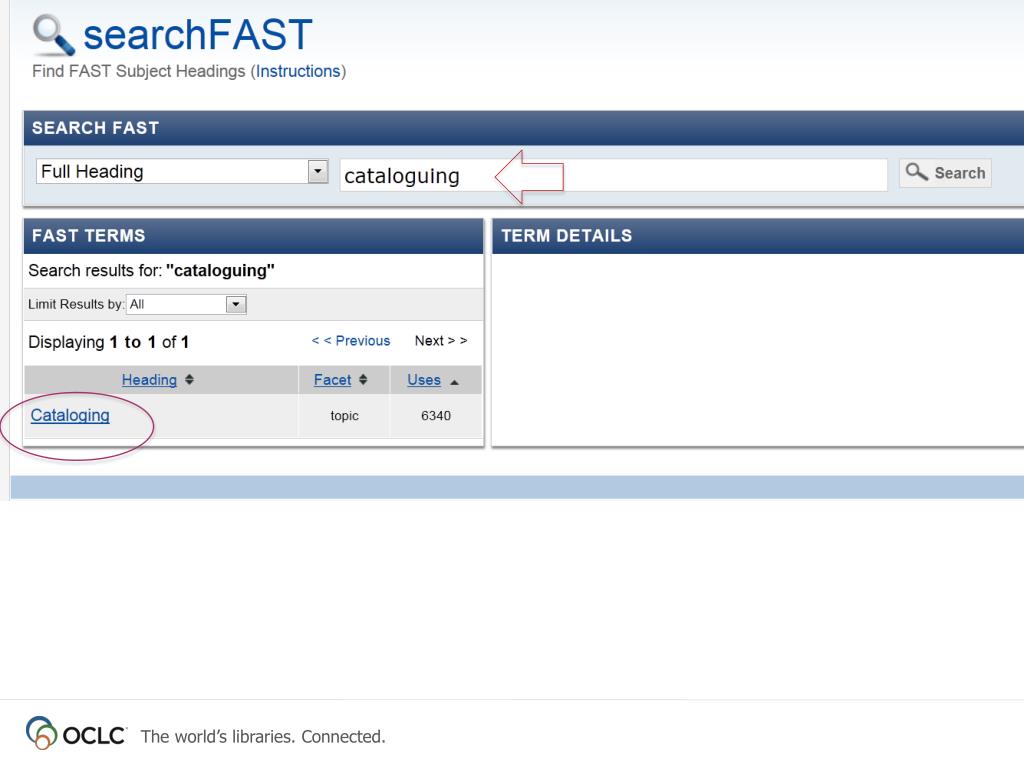Click the 6340 uses value
The height and width of the screenshot is (768, 1024).
[436, 416]
